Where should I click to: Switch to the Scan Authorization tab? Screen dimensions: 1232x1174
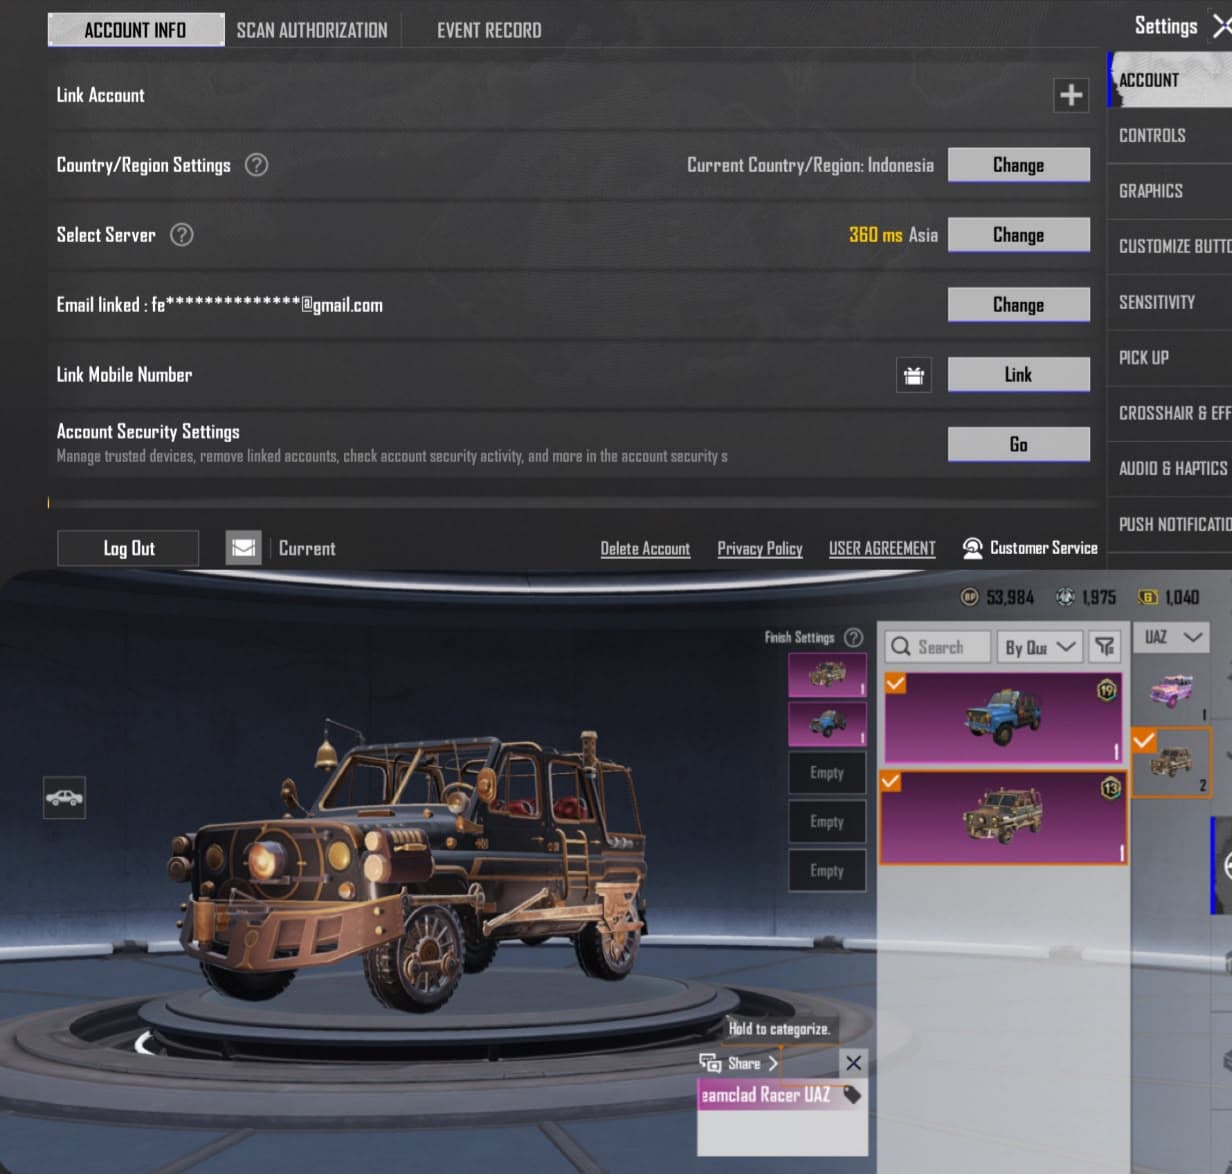[312, 30]
